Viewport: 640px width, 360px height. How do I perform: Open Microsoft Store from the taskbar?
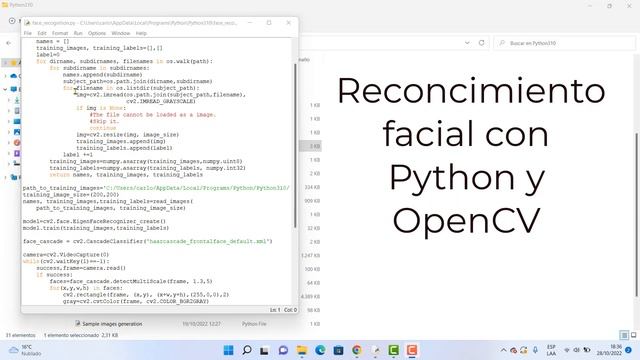pyautogui.click(x=338, y=350)
